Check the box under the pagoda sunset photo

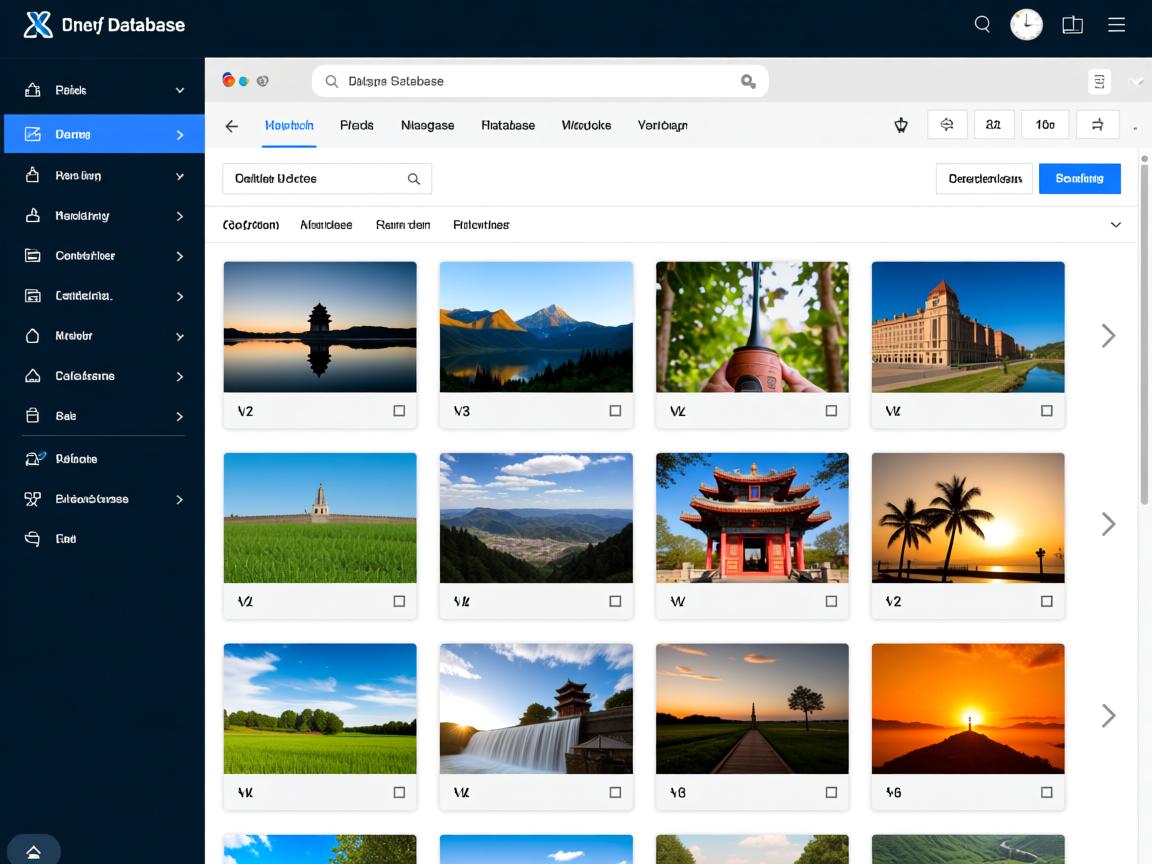click(399, 411)
